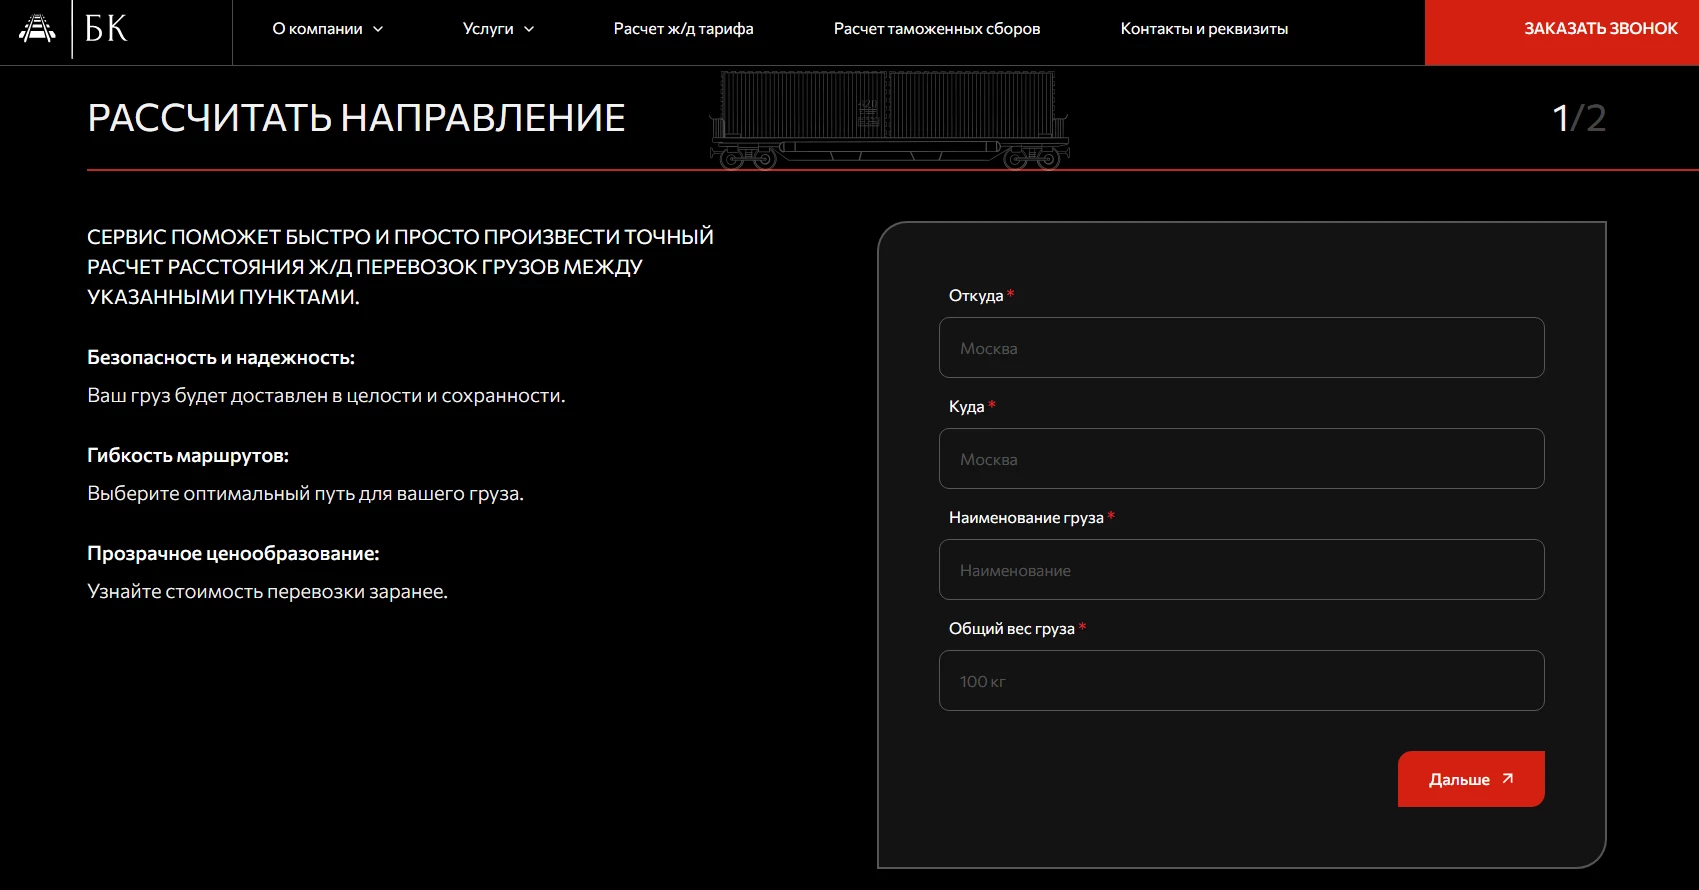Go to Расчет ж/д тарифа page
The image size is (1699, 890).
683,29
